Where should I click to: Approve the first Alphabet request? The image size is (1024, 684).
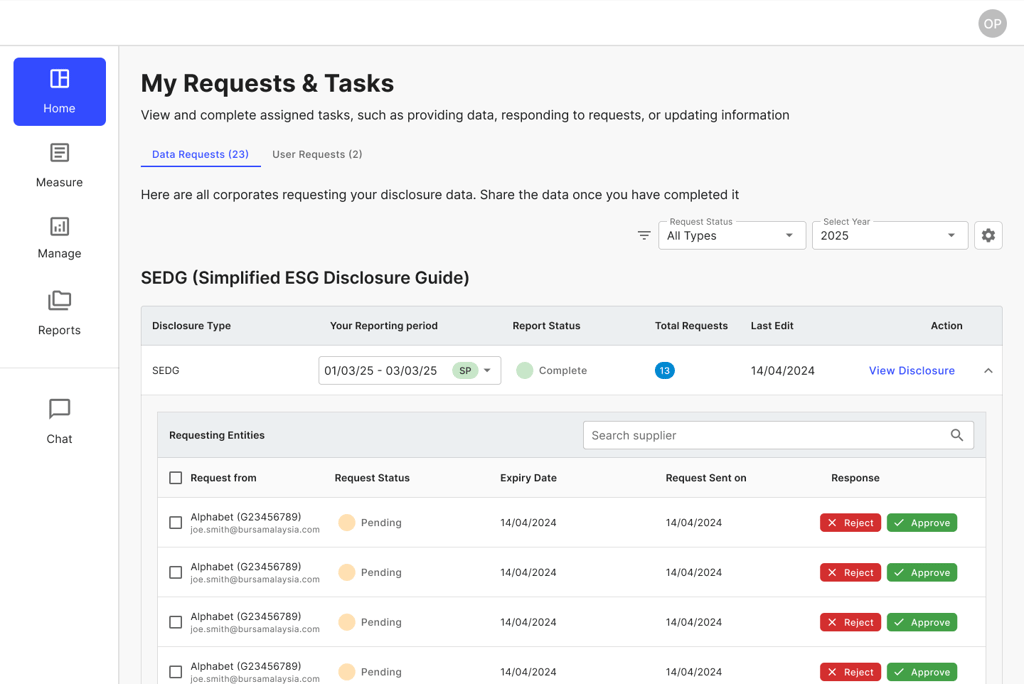[x=921, y=523]
